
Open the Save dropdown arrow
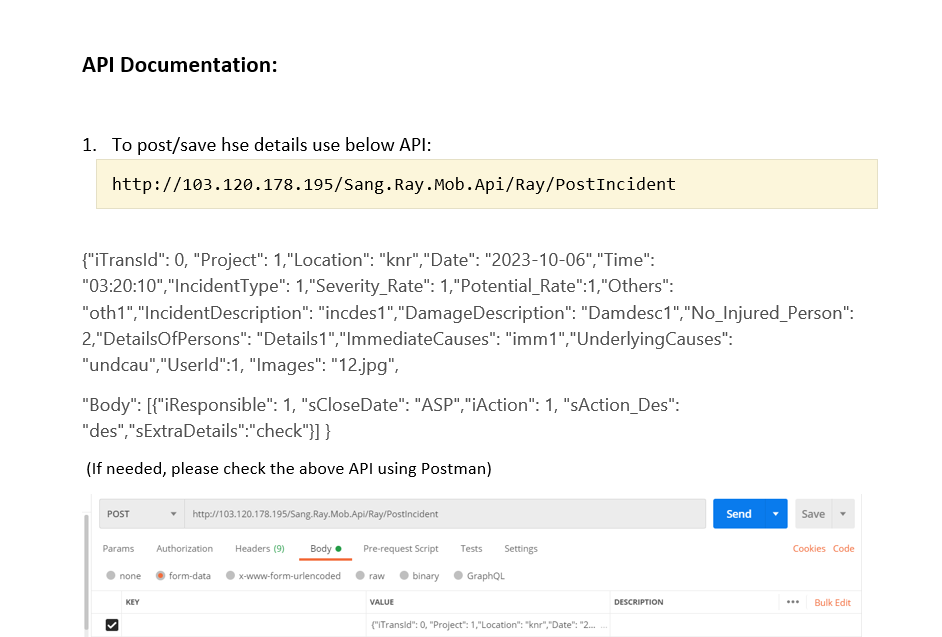[x=843, y=514]
